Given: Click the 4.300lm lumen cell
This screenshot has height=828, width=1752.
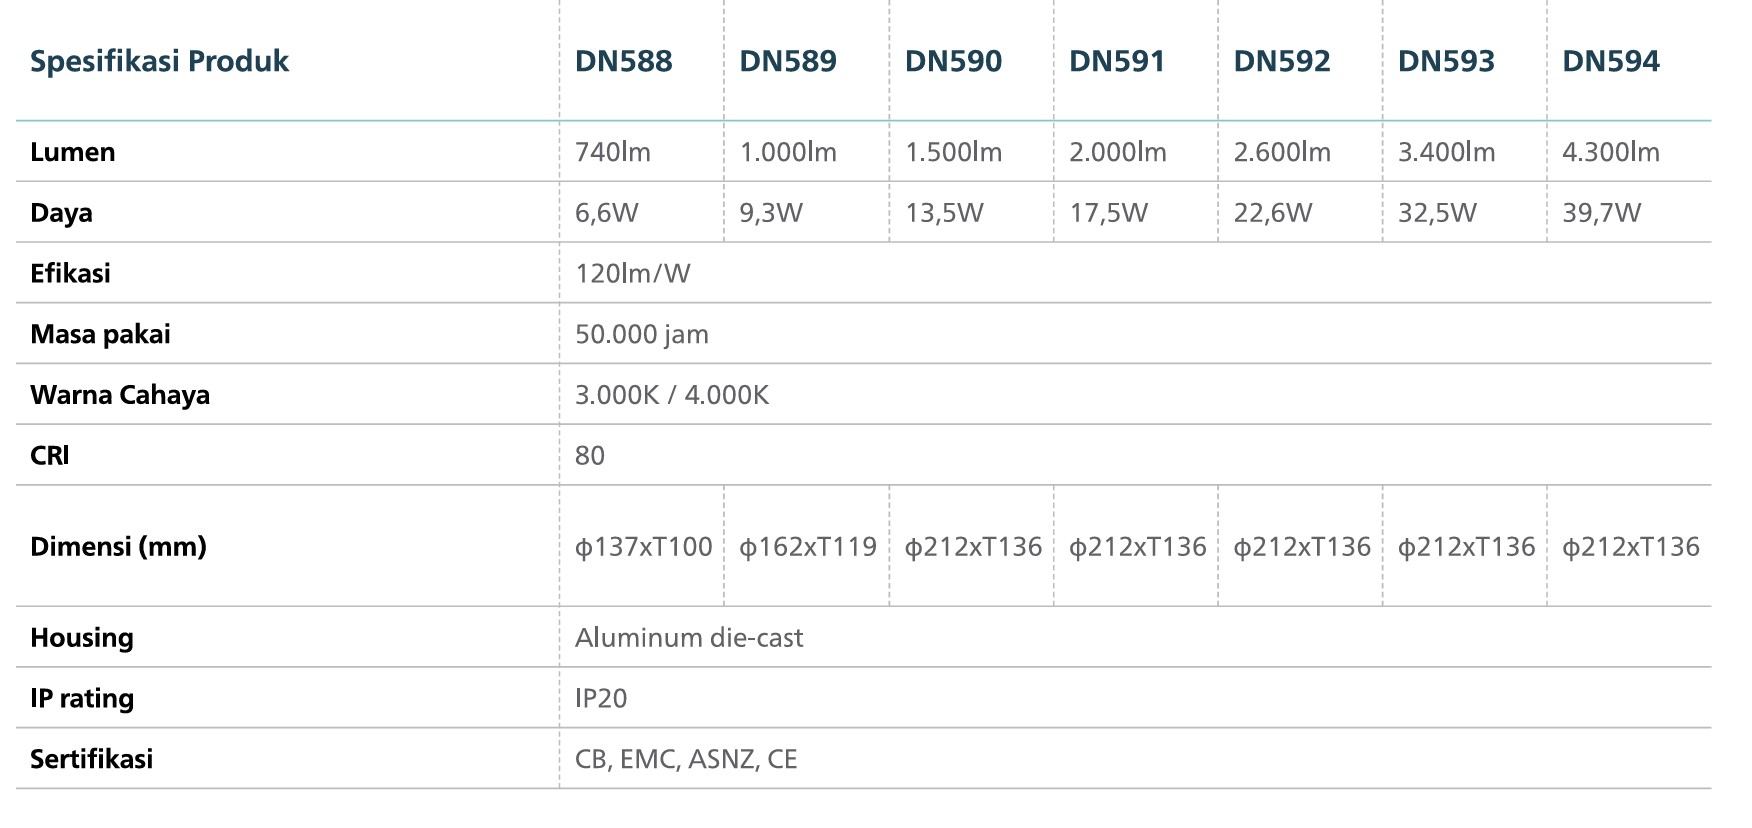Looking at the screenshot, I should point(1611,152).
